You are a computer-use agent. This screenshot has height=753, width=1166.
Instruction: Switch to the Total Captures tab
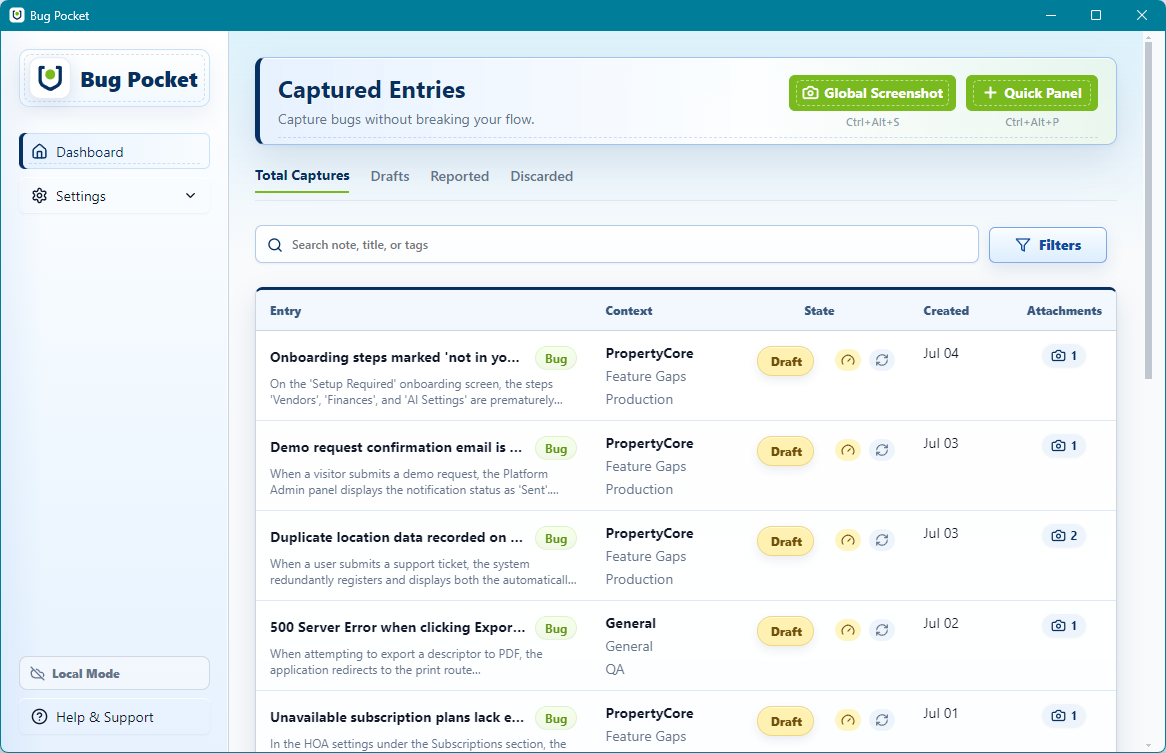click(x=302, y=175)
